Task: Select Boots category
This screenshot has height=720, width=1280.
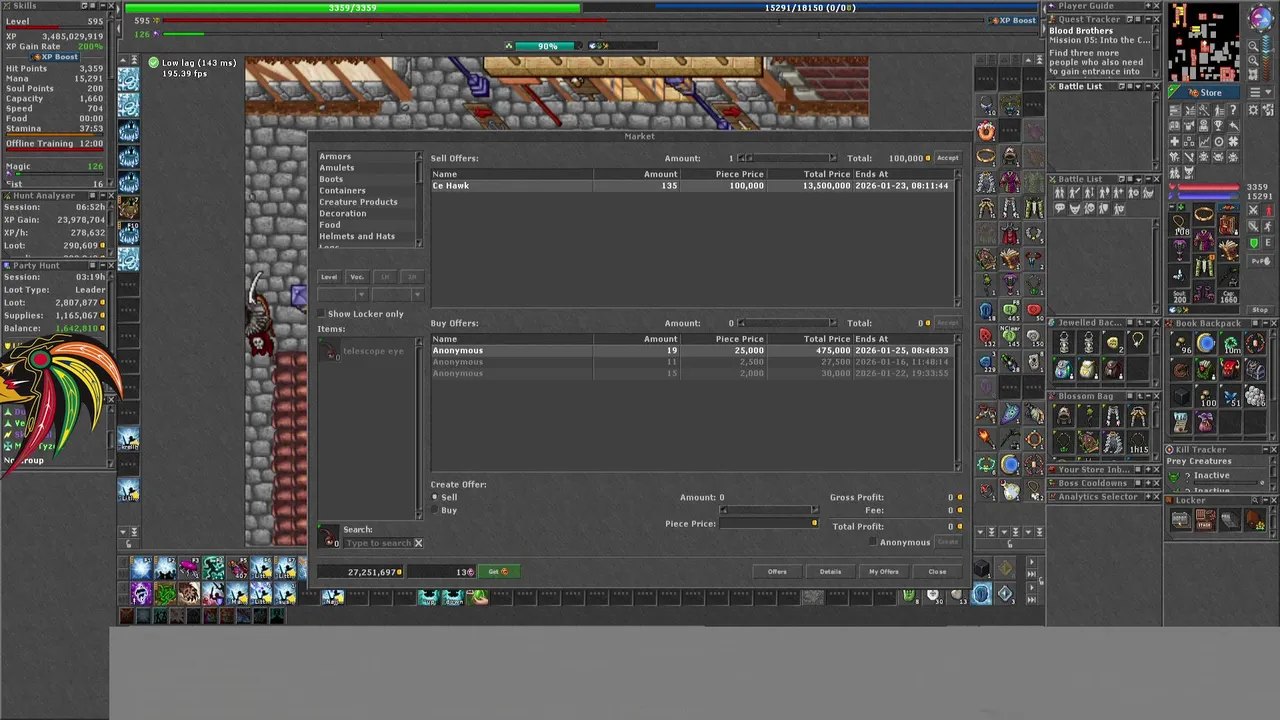Action: click(x=331, y=179)
